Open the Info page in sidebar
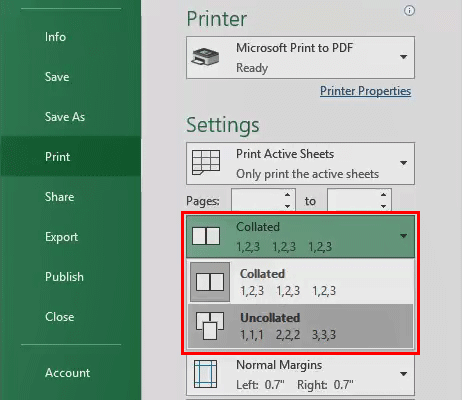 [x=55, y=37]
